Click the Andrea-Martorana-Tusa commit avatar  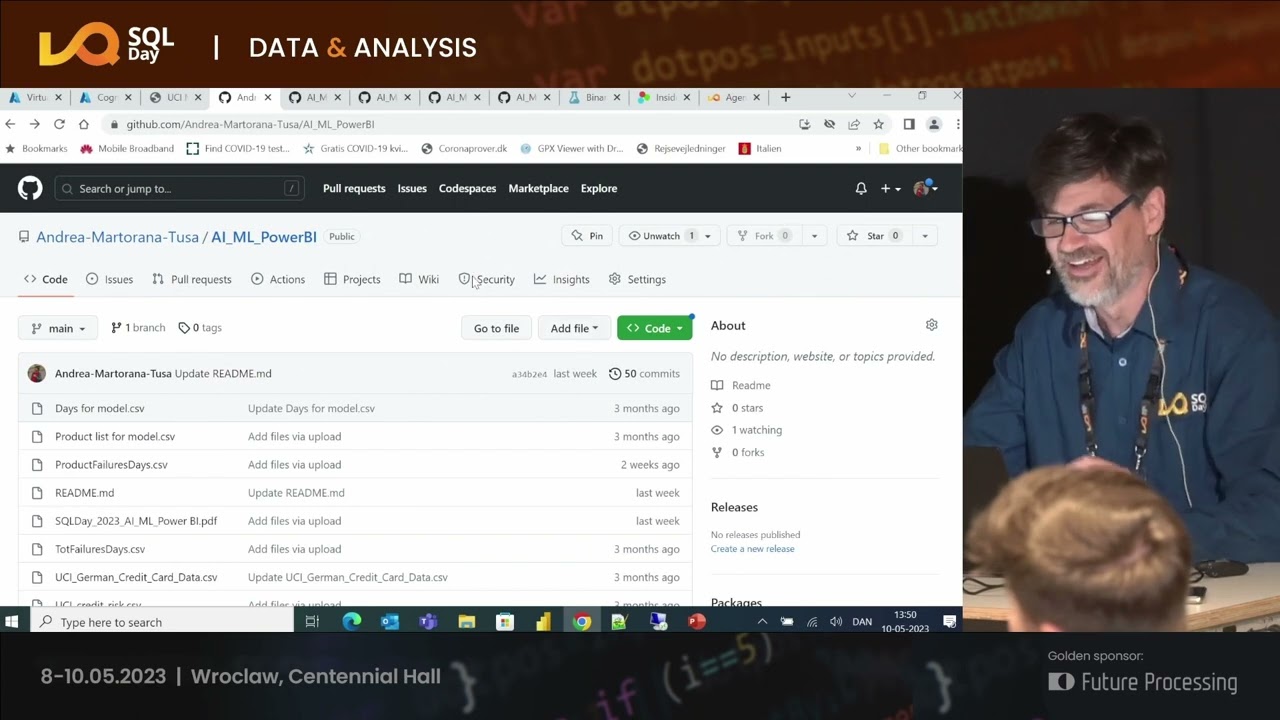click(x=37, y=373)
